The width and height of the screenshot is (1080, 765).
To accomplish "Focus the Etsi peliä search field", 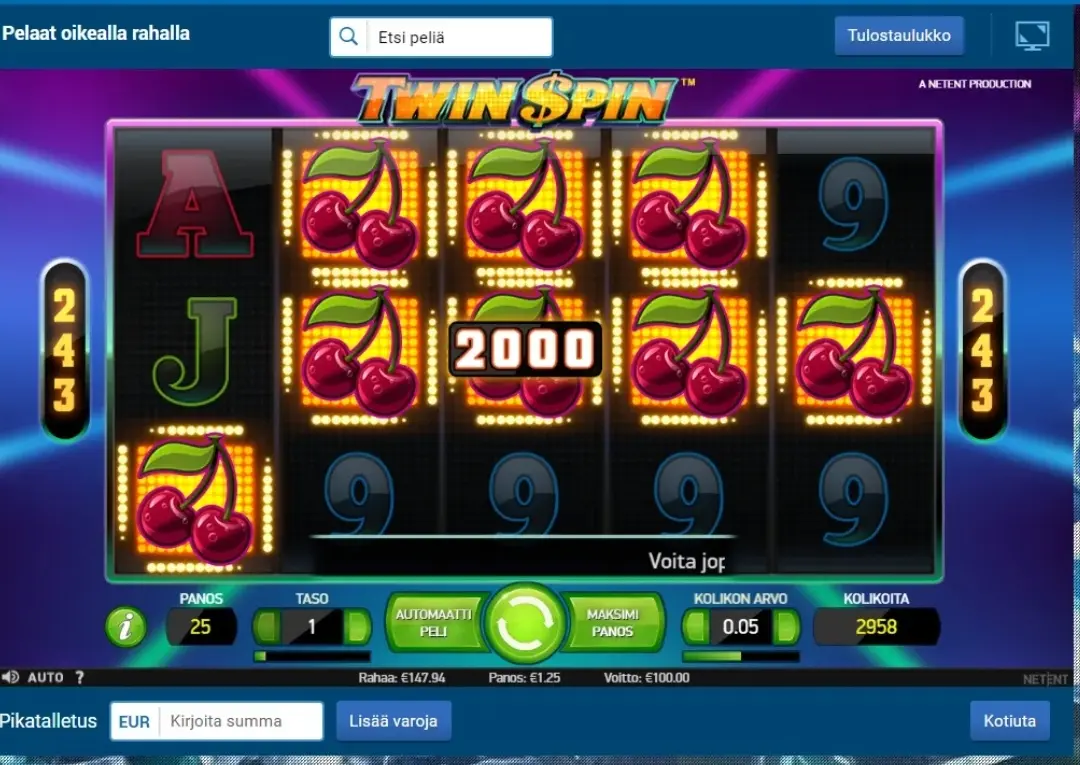I will click(x=459, y=37).
